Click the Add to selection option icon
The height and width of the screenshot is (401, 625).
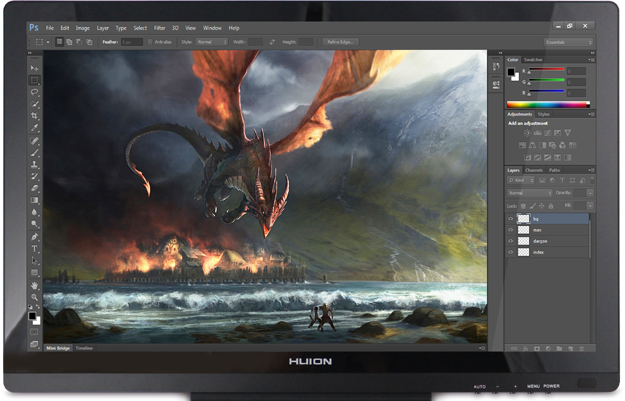pos(69,42)
